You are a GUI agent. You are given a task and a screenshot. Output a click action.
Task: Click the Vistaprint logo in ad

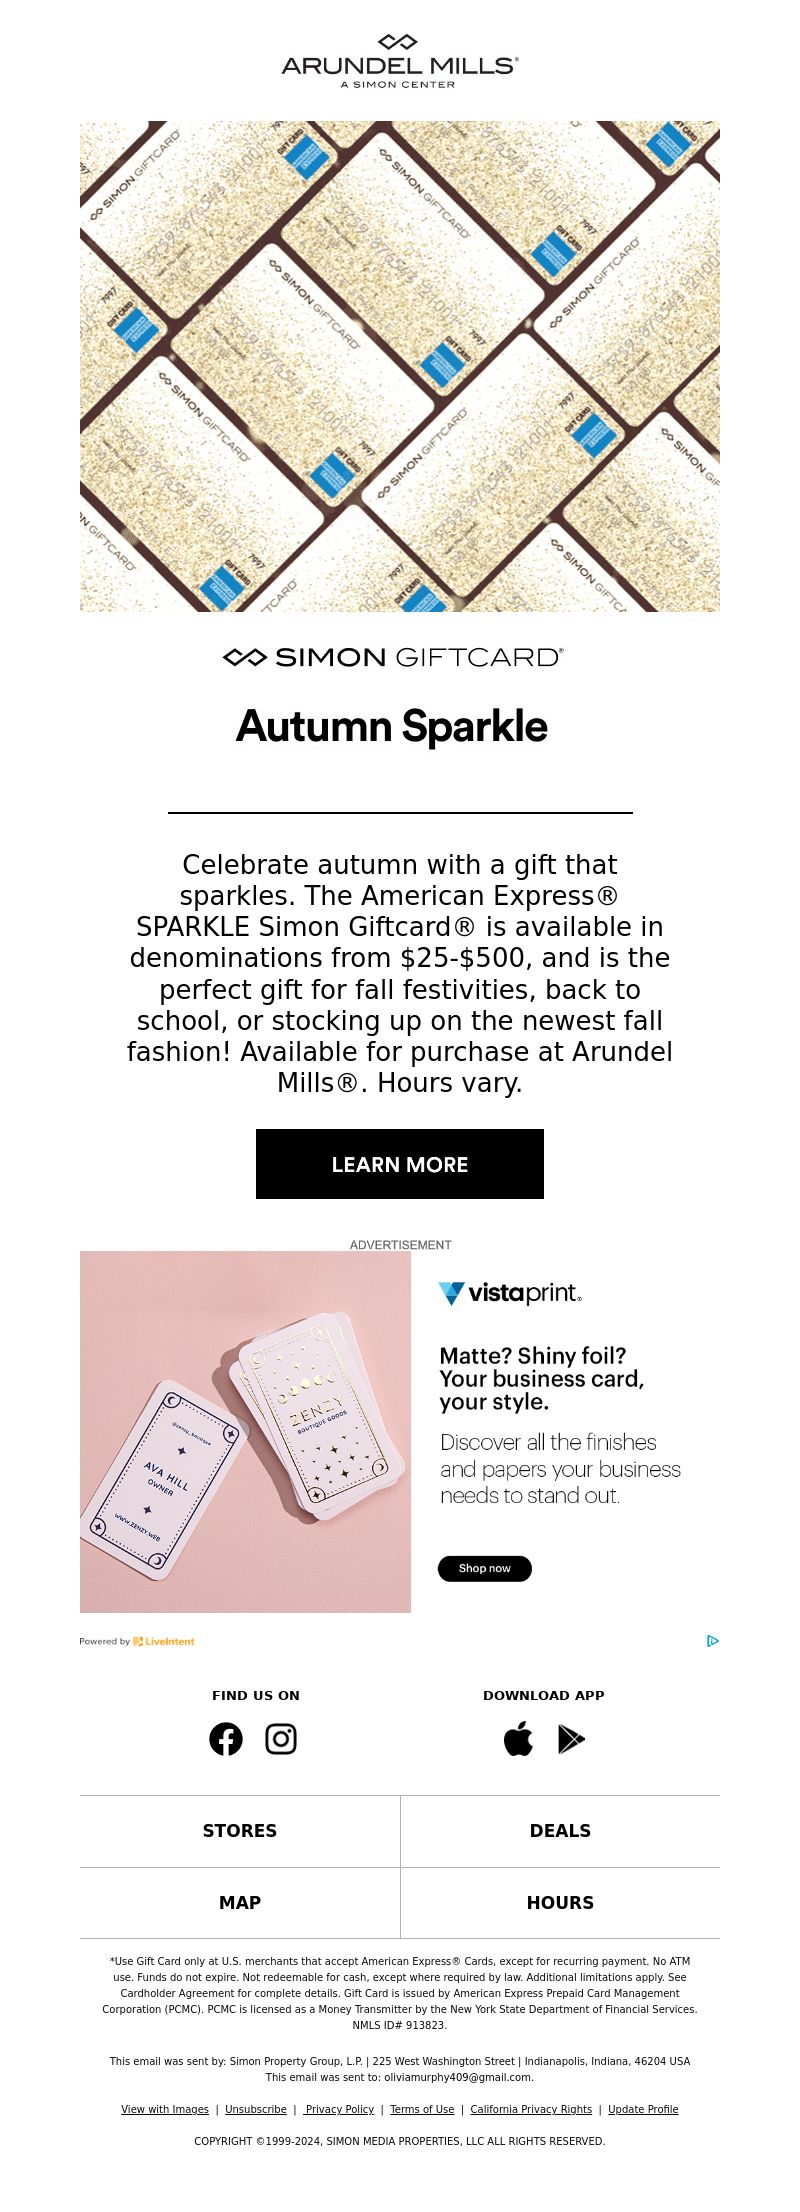pyautogui.click(x=510, y=1293)
